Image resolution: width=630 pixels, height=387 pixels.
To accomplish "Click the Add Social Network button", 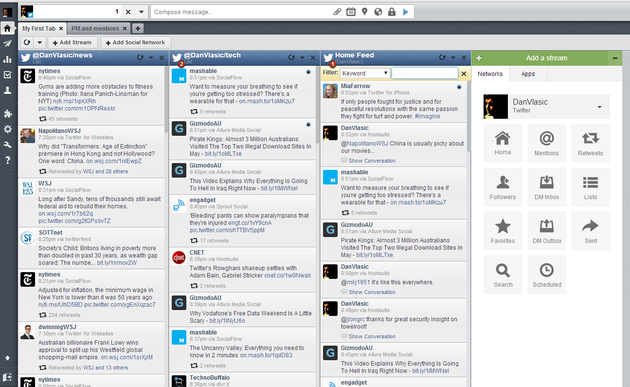I will [x=135, y=42].
